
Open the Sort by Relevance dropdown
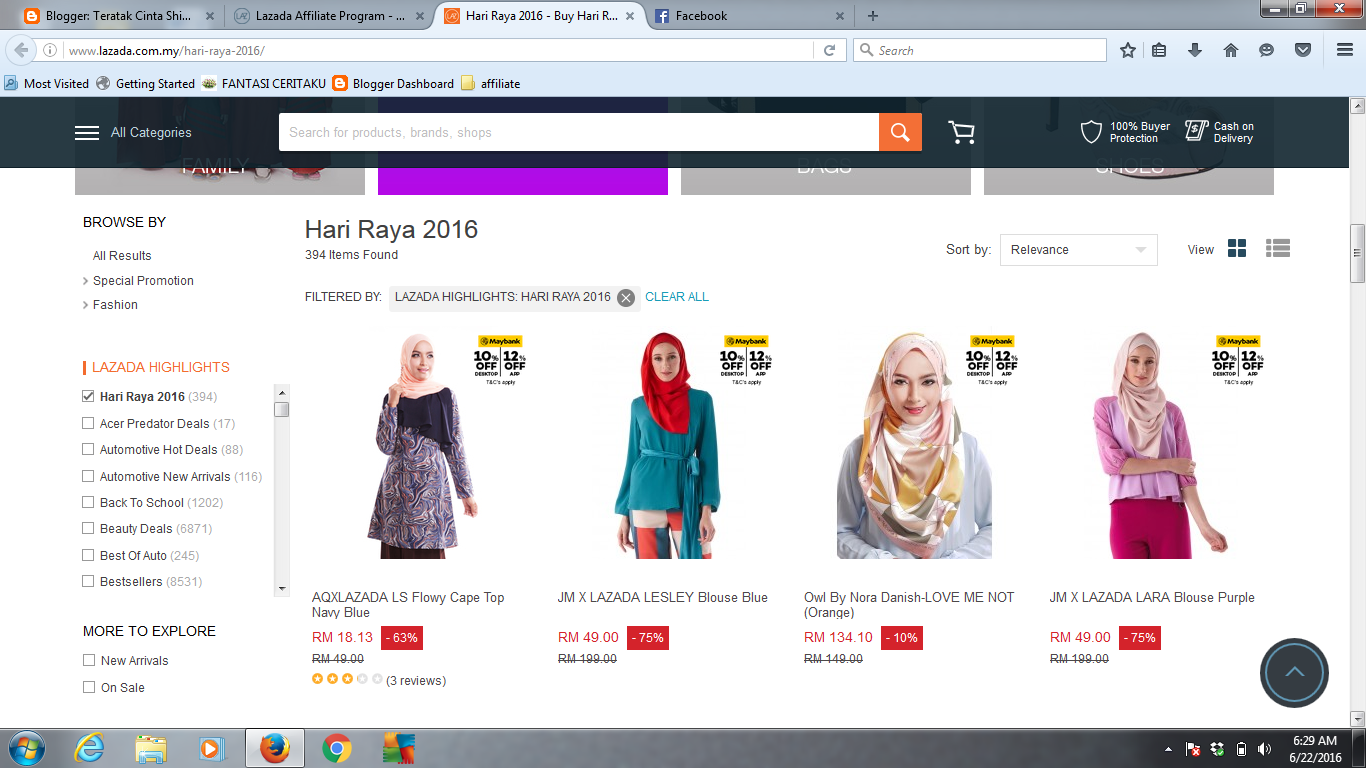(x=1078, y=250)
